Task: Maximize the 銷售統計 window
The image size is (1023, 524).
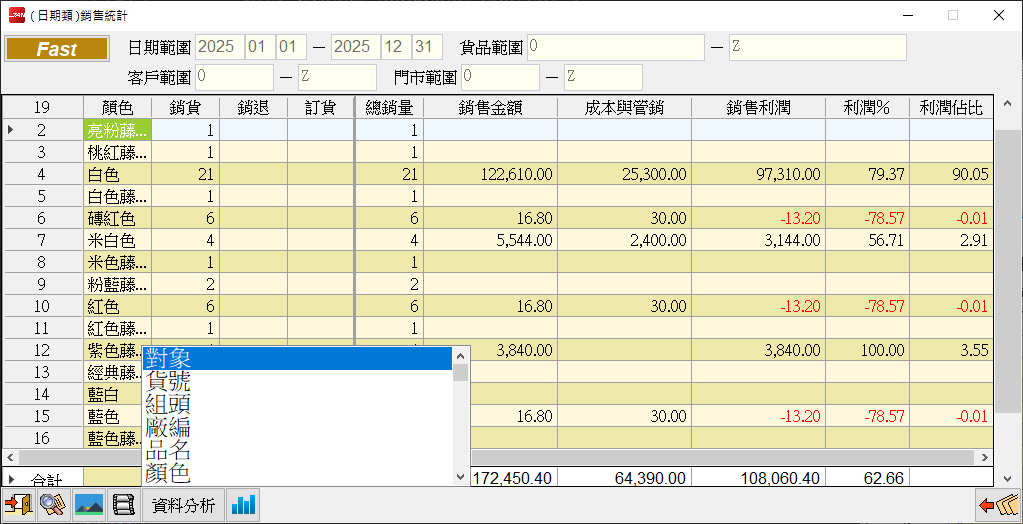Action: pyautogui.click(x=953, y=16)
